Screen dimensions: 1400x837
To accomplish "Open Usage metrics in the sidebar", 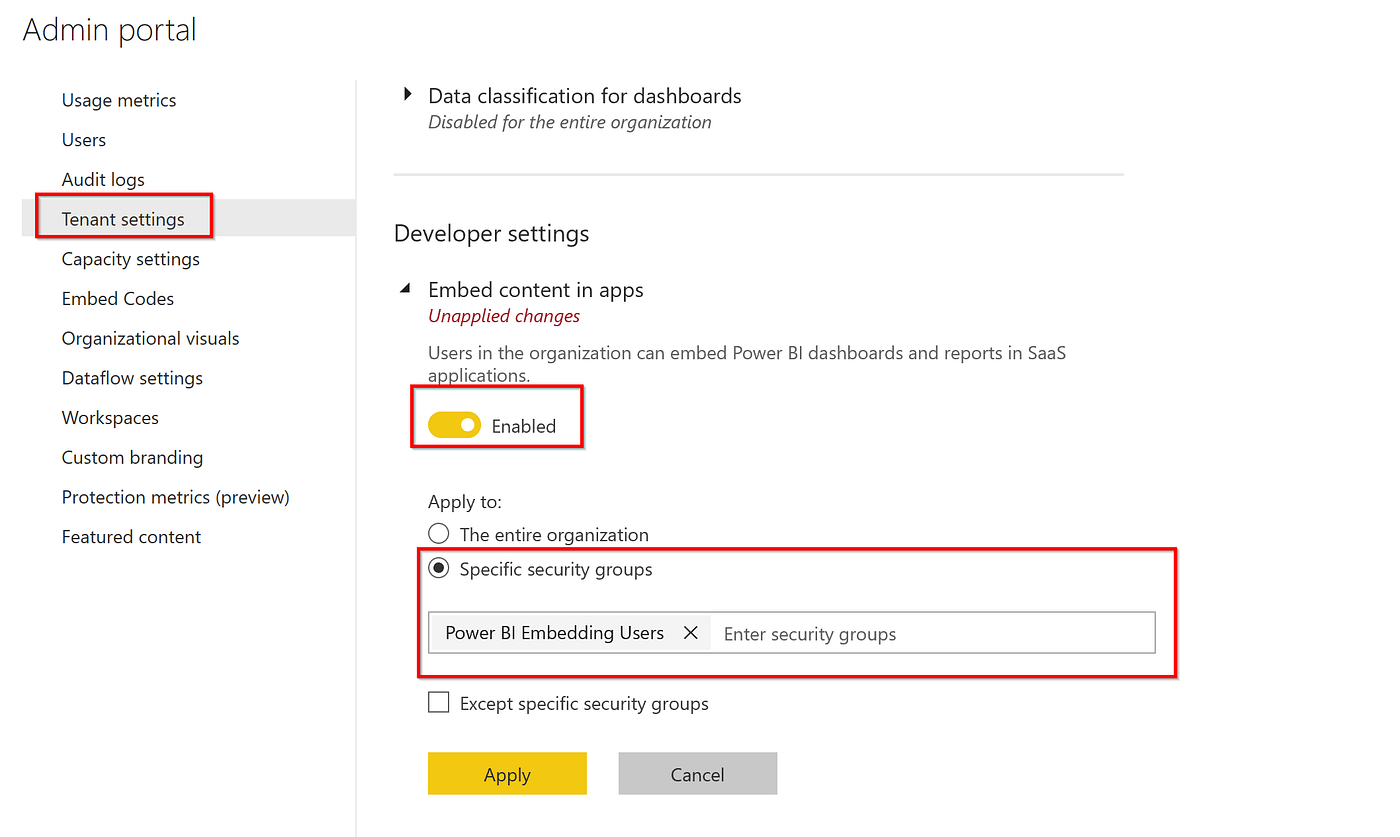I will point(119,100).
